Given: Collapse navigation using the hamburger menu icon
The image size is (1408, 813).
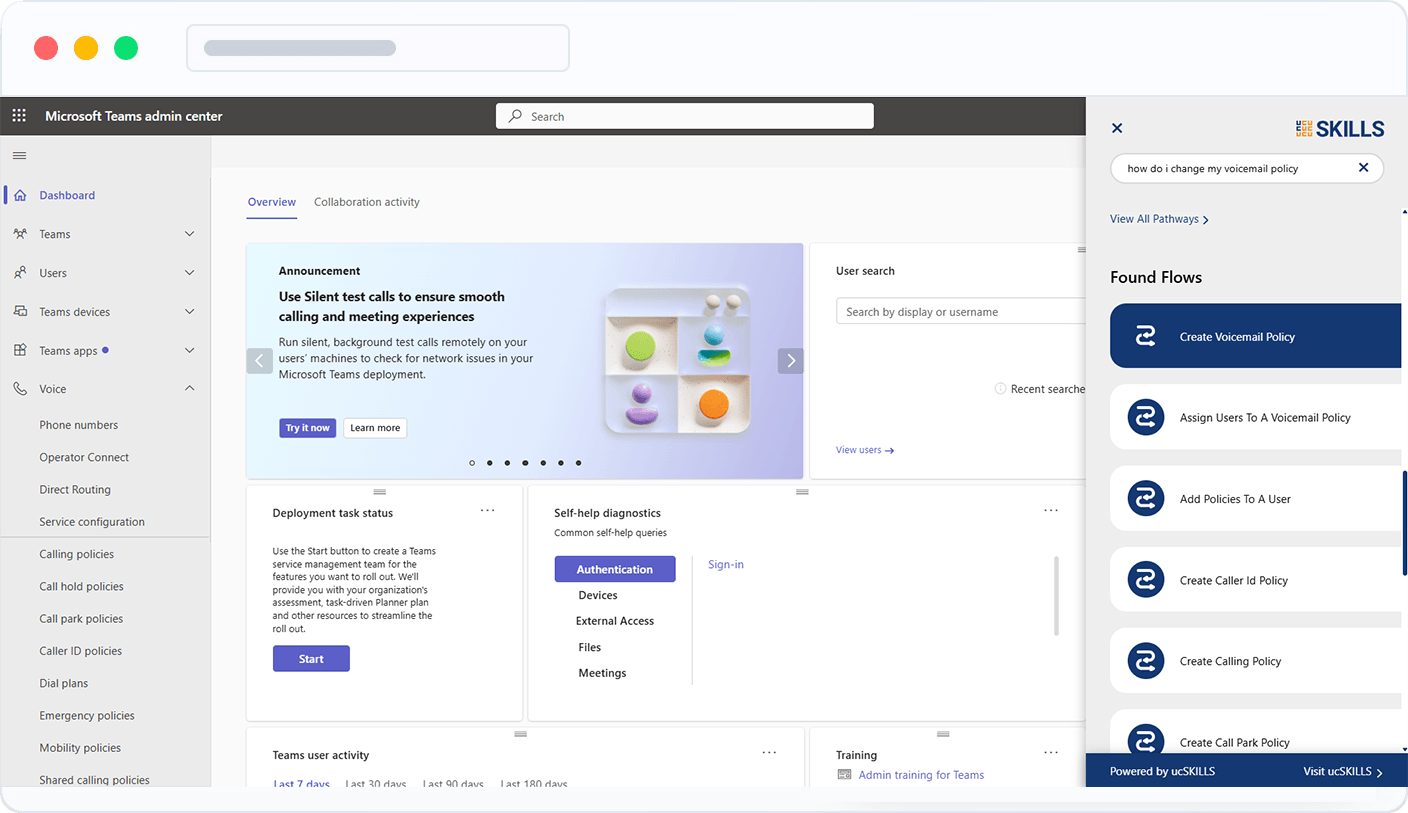Looking at the screenshot, I should point(19,155).
